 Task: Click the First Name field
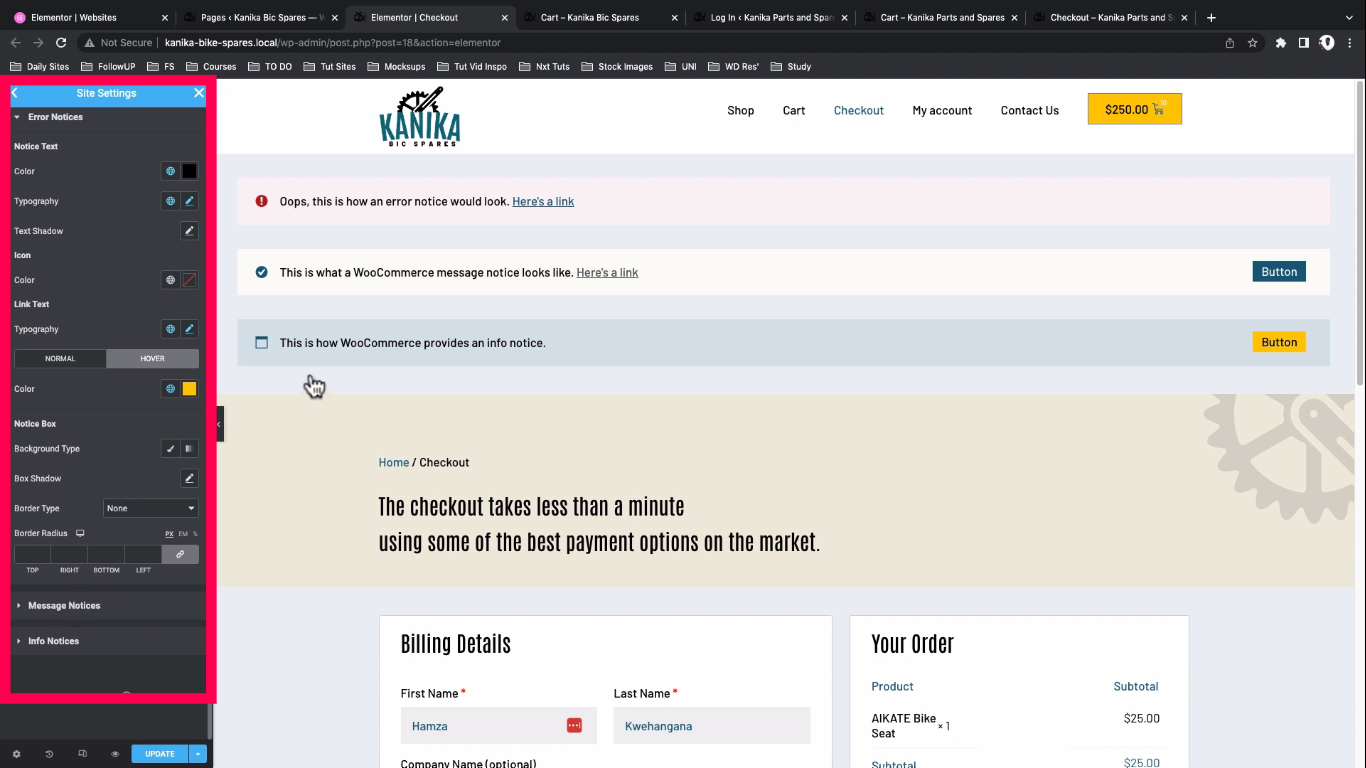[x=499, y=726]
